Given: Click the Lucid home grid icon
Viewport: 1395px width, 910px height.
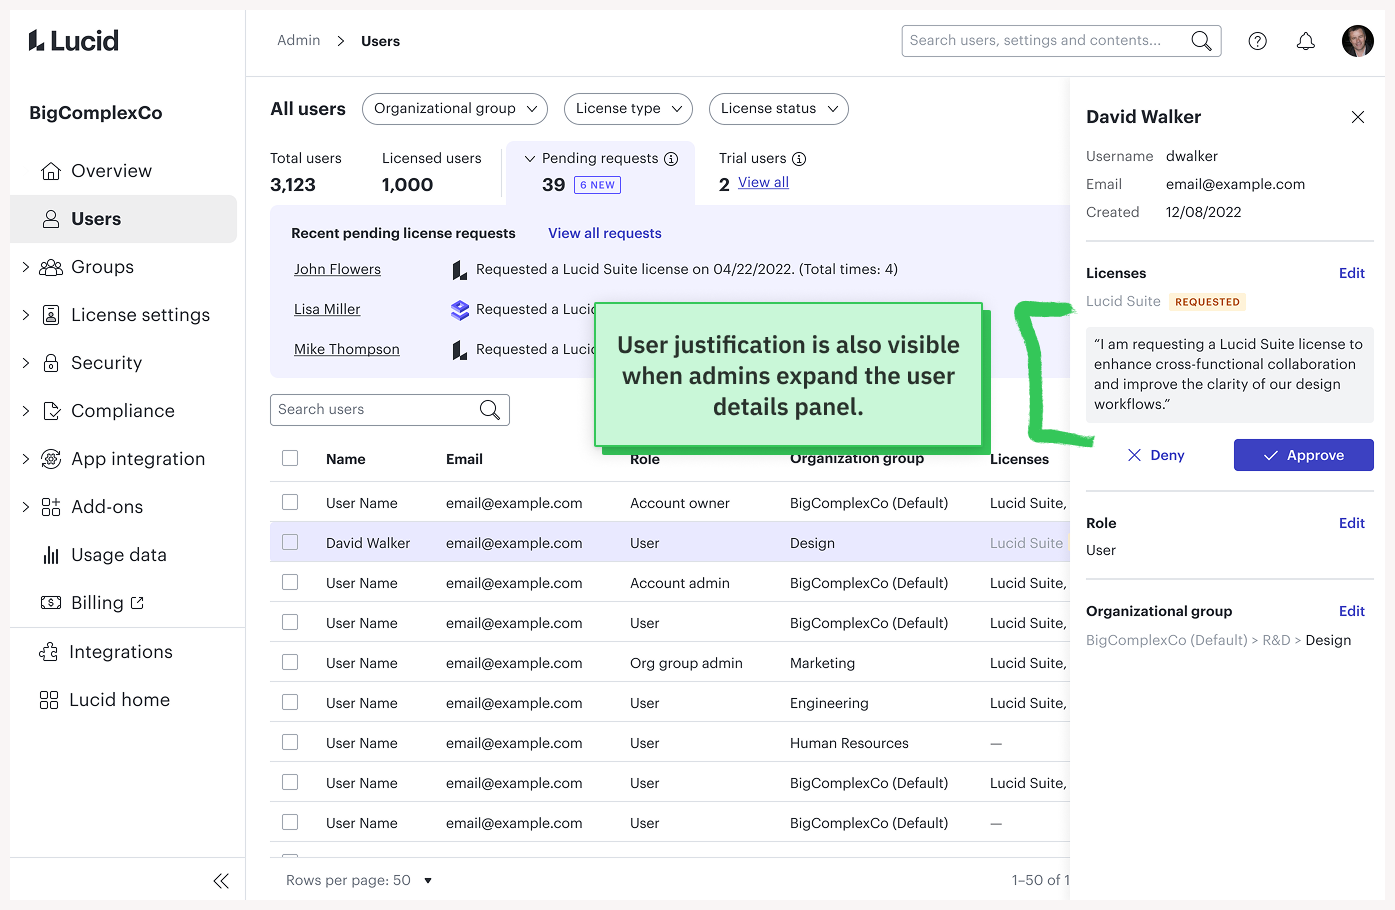Looking at the screenshot, I should [49, 700].
